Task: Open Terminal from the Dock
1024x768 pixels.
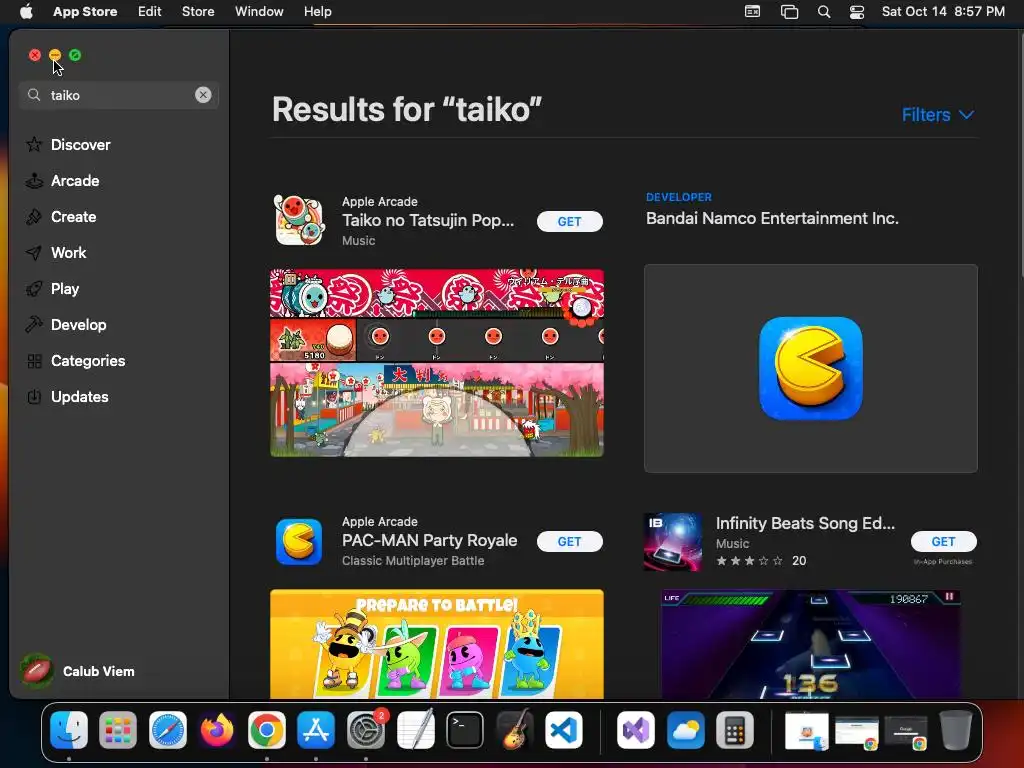Action: tap(465, 730)
